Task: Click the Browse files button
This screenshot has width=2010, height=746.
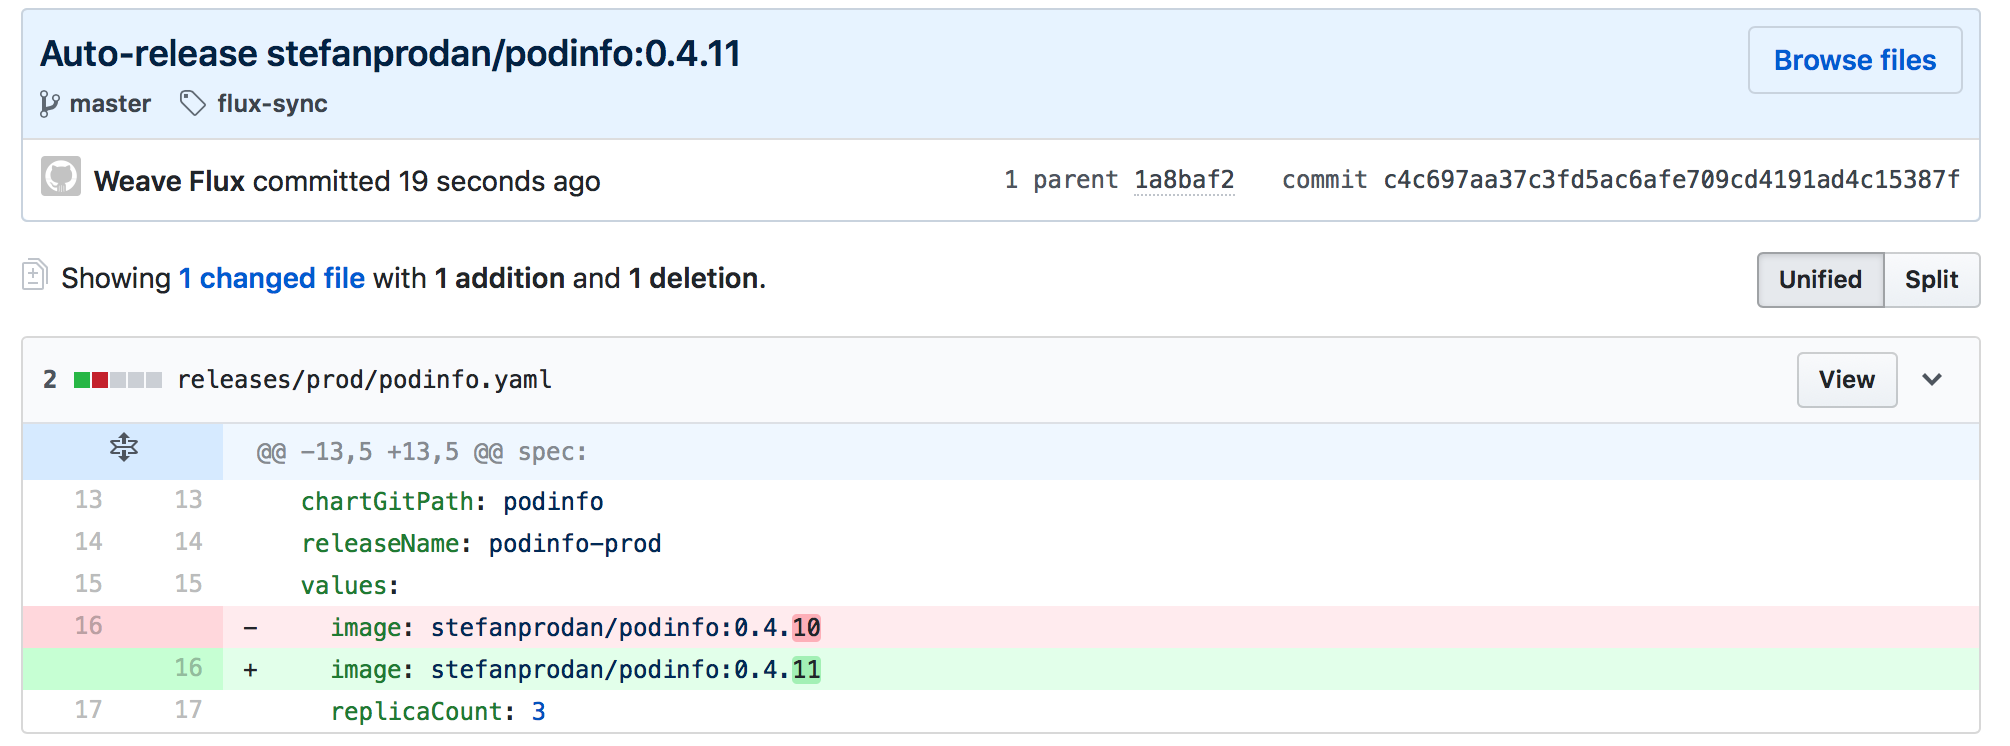Action: (1855, 60)
